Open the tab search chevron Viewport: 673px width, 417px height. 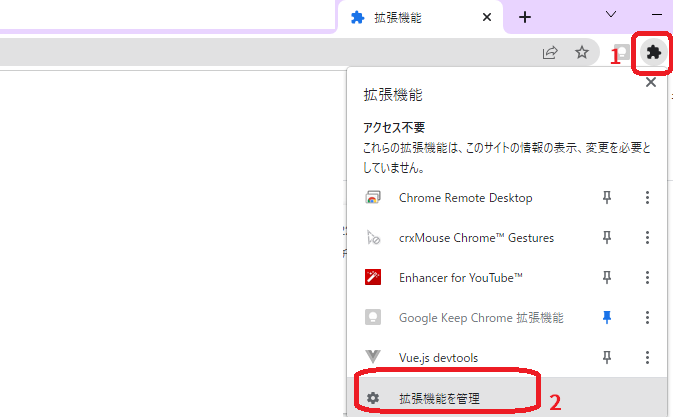click(x=611, y=14)
